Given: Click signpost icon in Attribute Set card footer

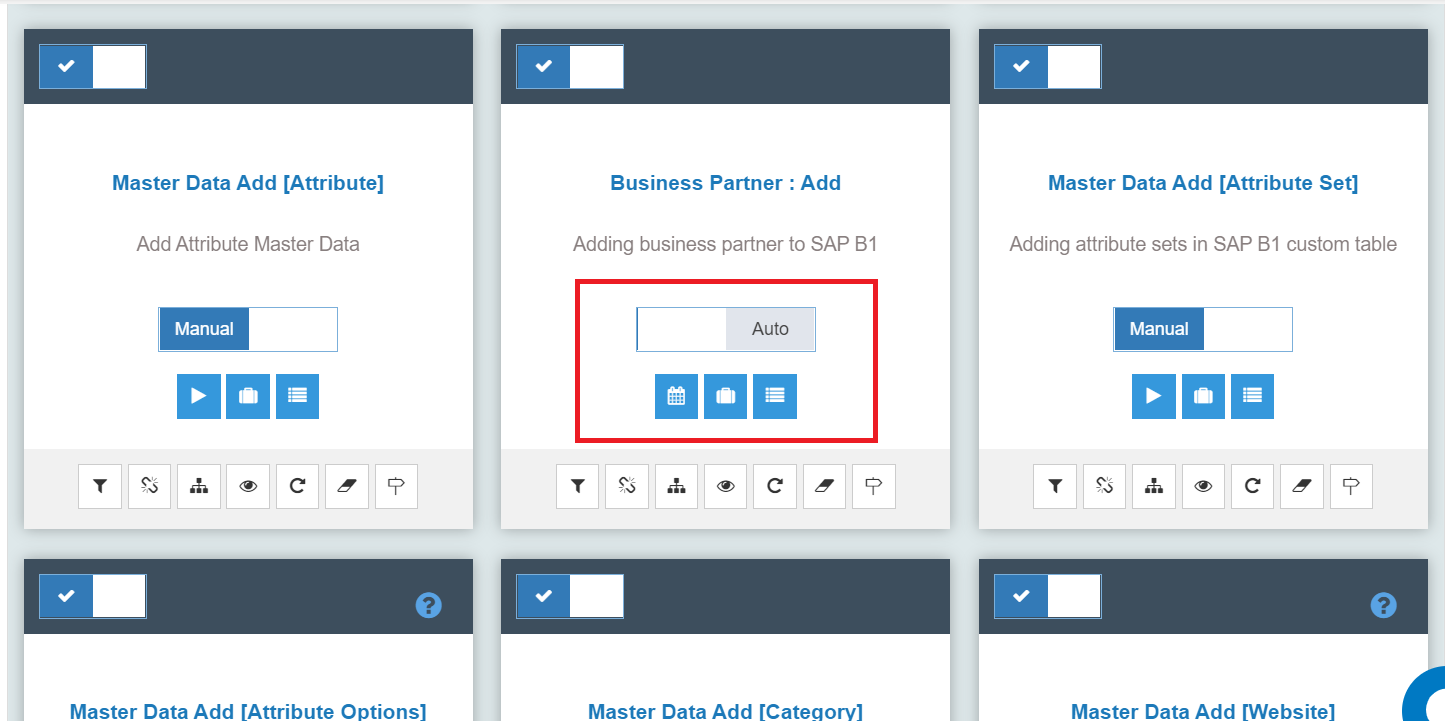Looking at the screenshot, I should [1351, 487].
